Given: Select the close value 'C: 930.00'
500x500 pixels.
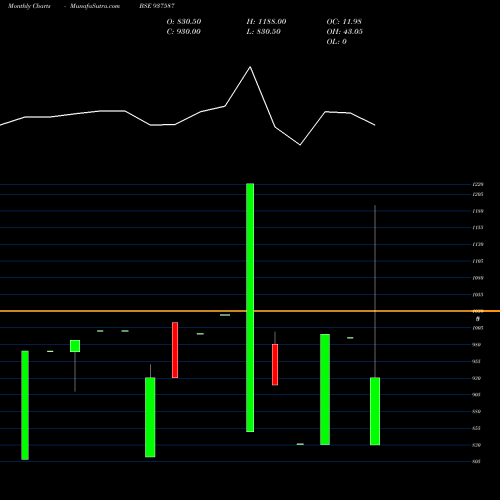Looking at the screenshot, I should 184,31.
